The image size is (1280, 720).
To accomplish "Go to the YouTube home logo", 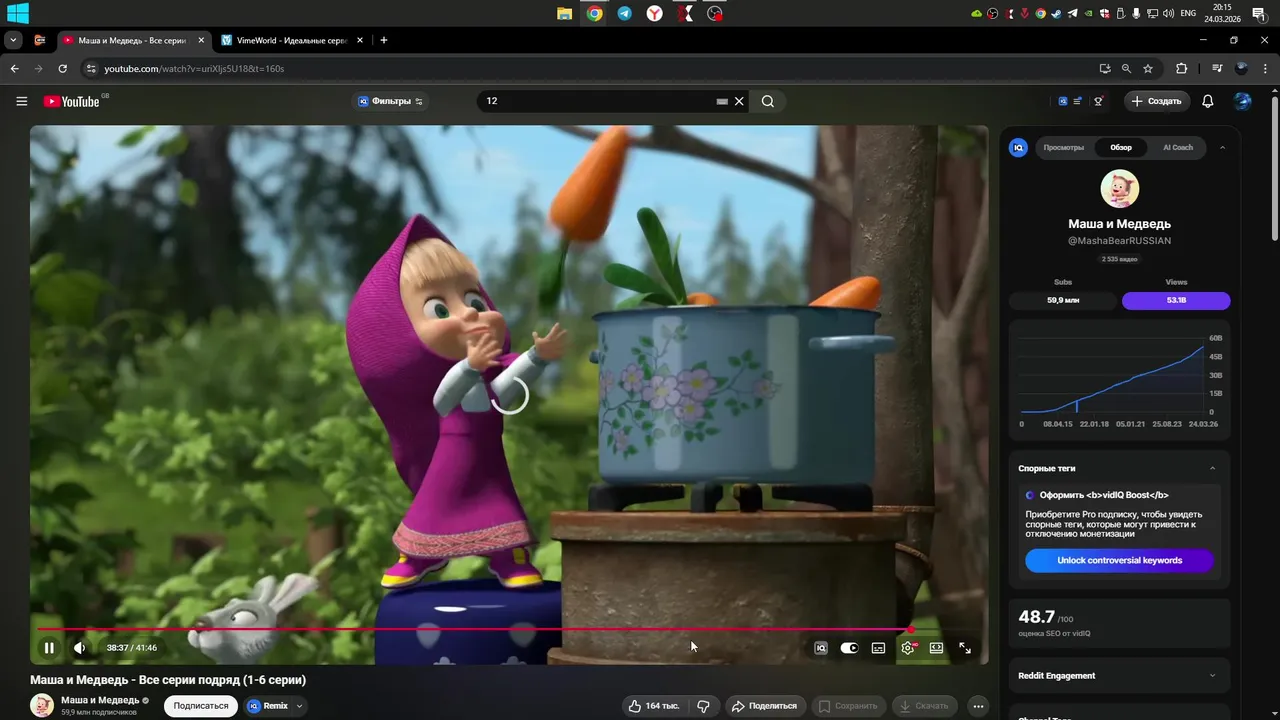I will 71,101.
